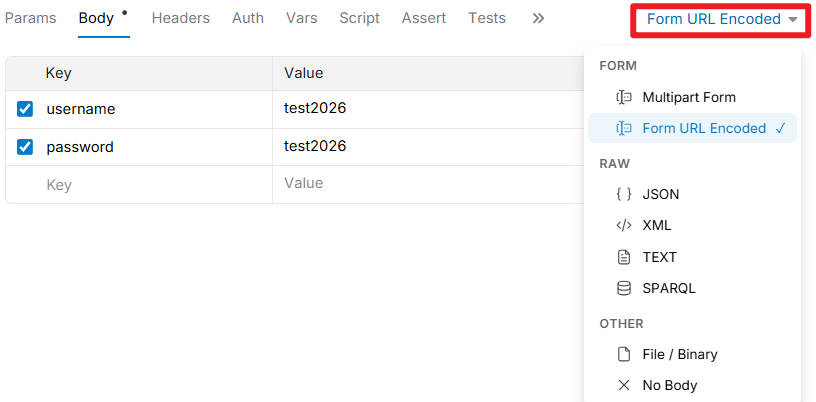
Task: Choose Multipart Form body type
Action: coord(692,97)
